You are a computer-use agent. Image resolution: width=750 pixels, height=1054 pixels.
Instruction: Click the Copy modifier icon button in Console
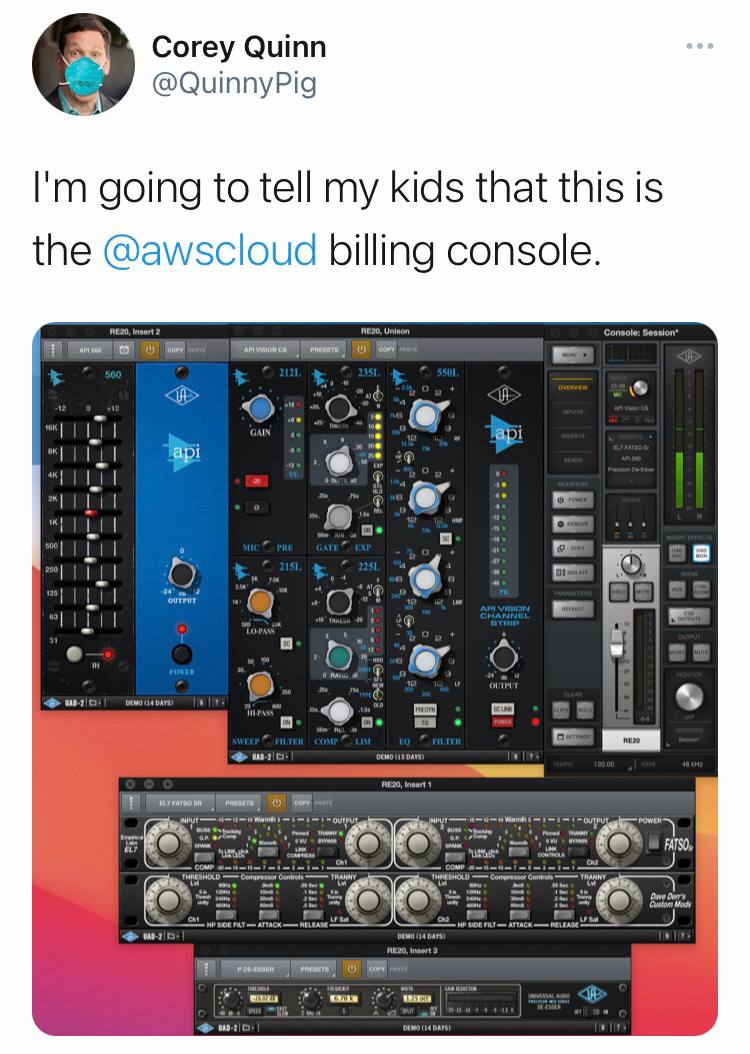click(x=572, y=548)
